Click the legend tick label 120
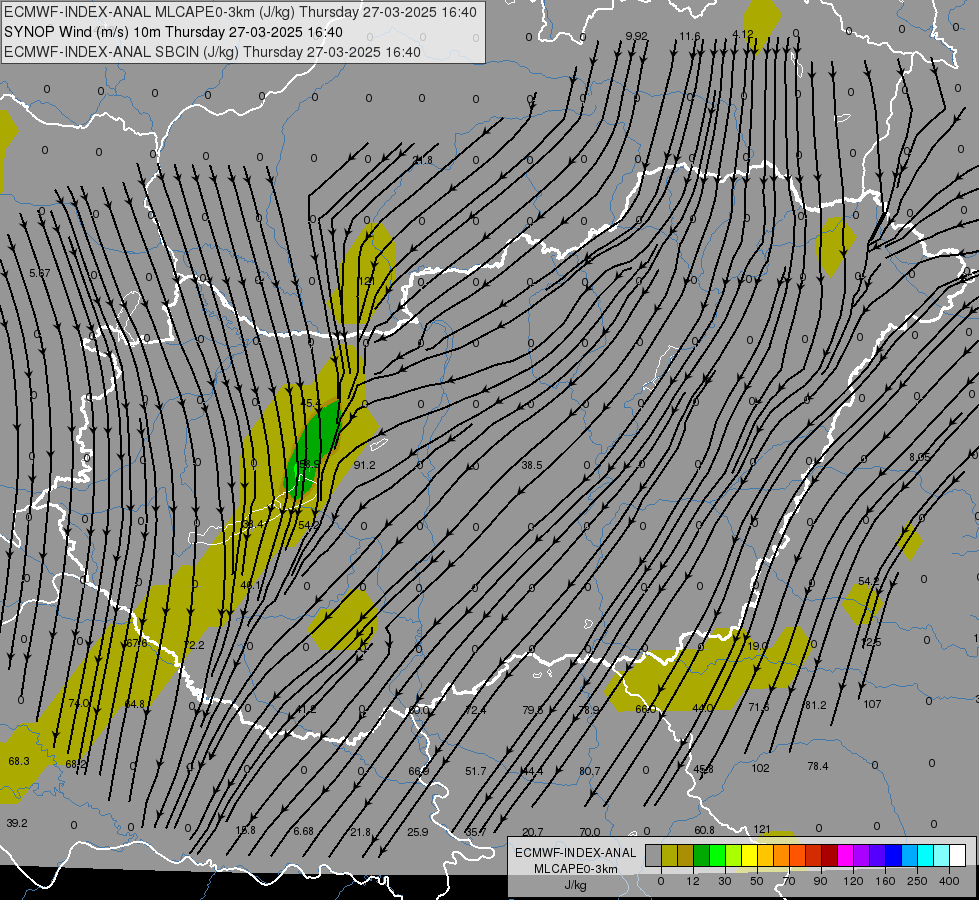Image resolution: width=979 pixels, height=900 pixels. 853,881
